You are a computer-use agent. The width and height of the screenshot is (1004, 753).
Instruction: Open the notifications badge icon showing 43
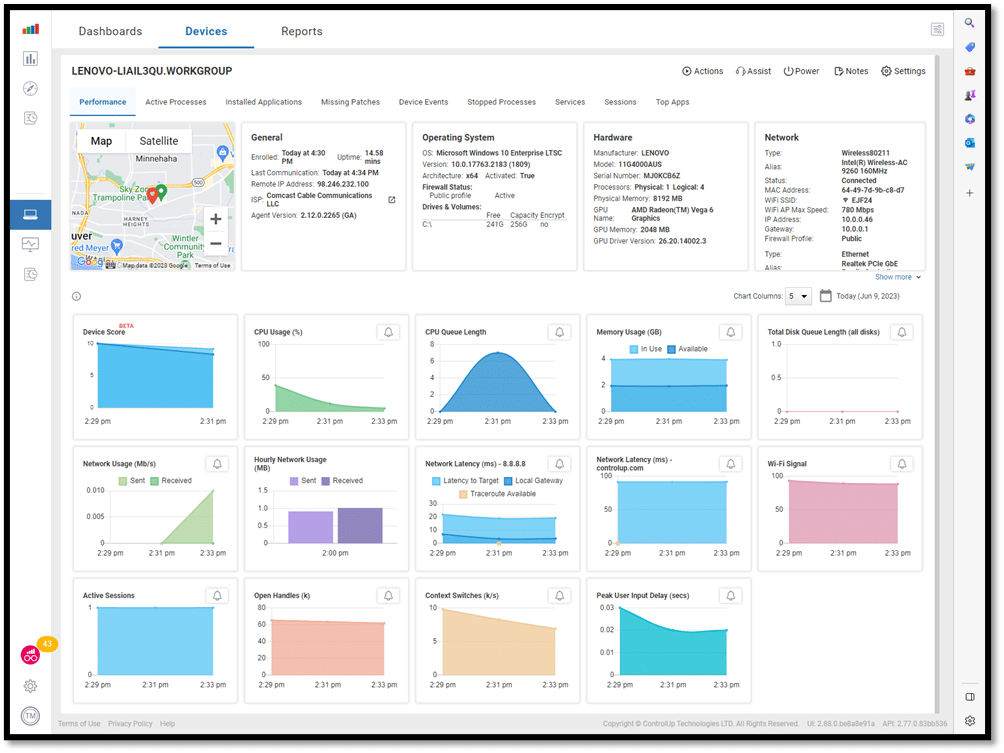pyautogui.click(x=47, y=644)
